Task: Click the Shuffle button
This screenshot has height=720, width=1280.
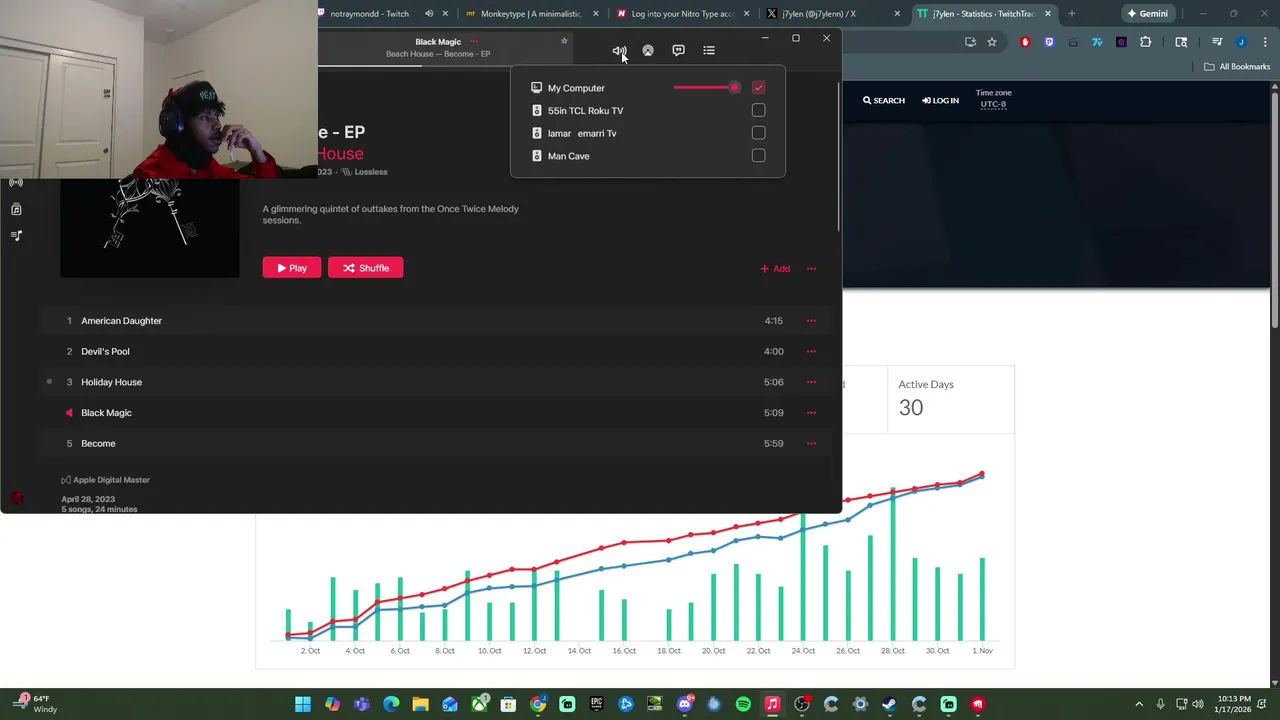Action: coord(366,268)
